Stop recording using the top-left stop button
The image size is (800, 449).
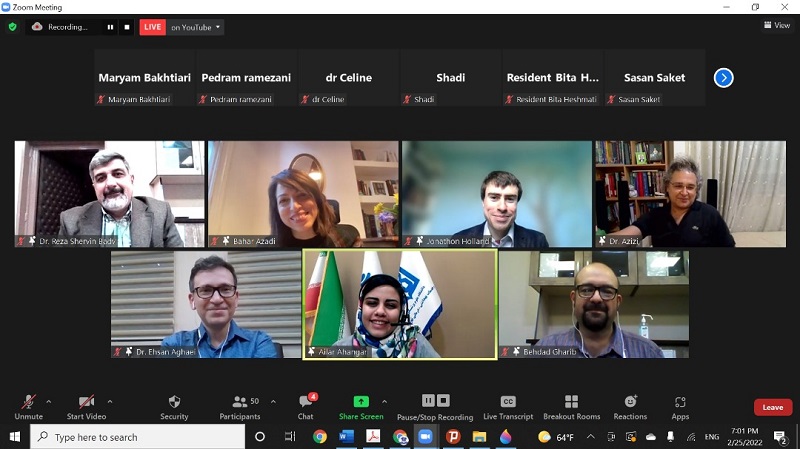(127, 27)
